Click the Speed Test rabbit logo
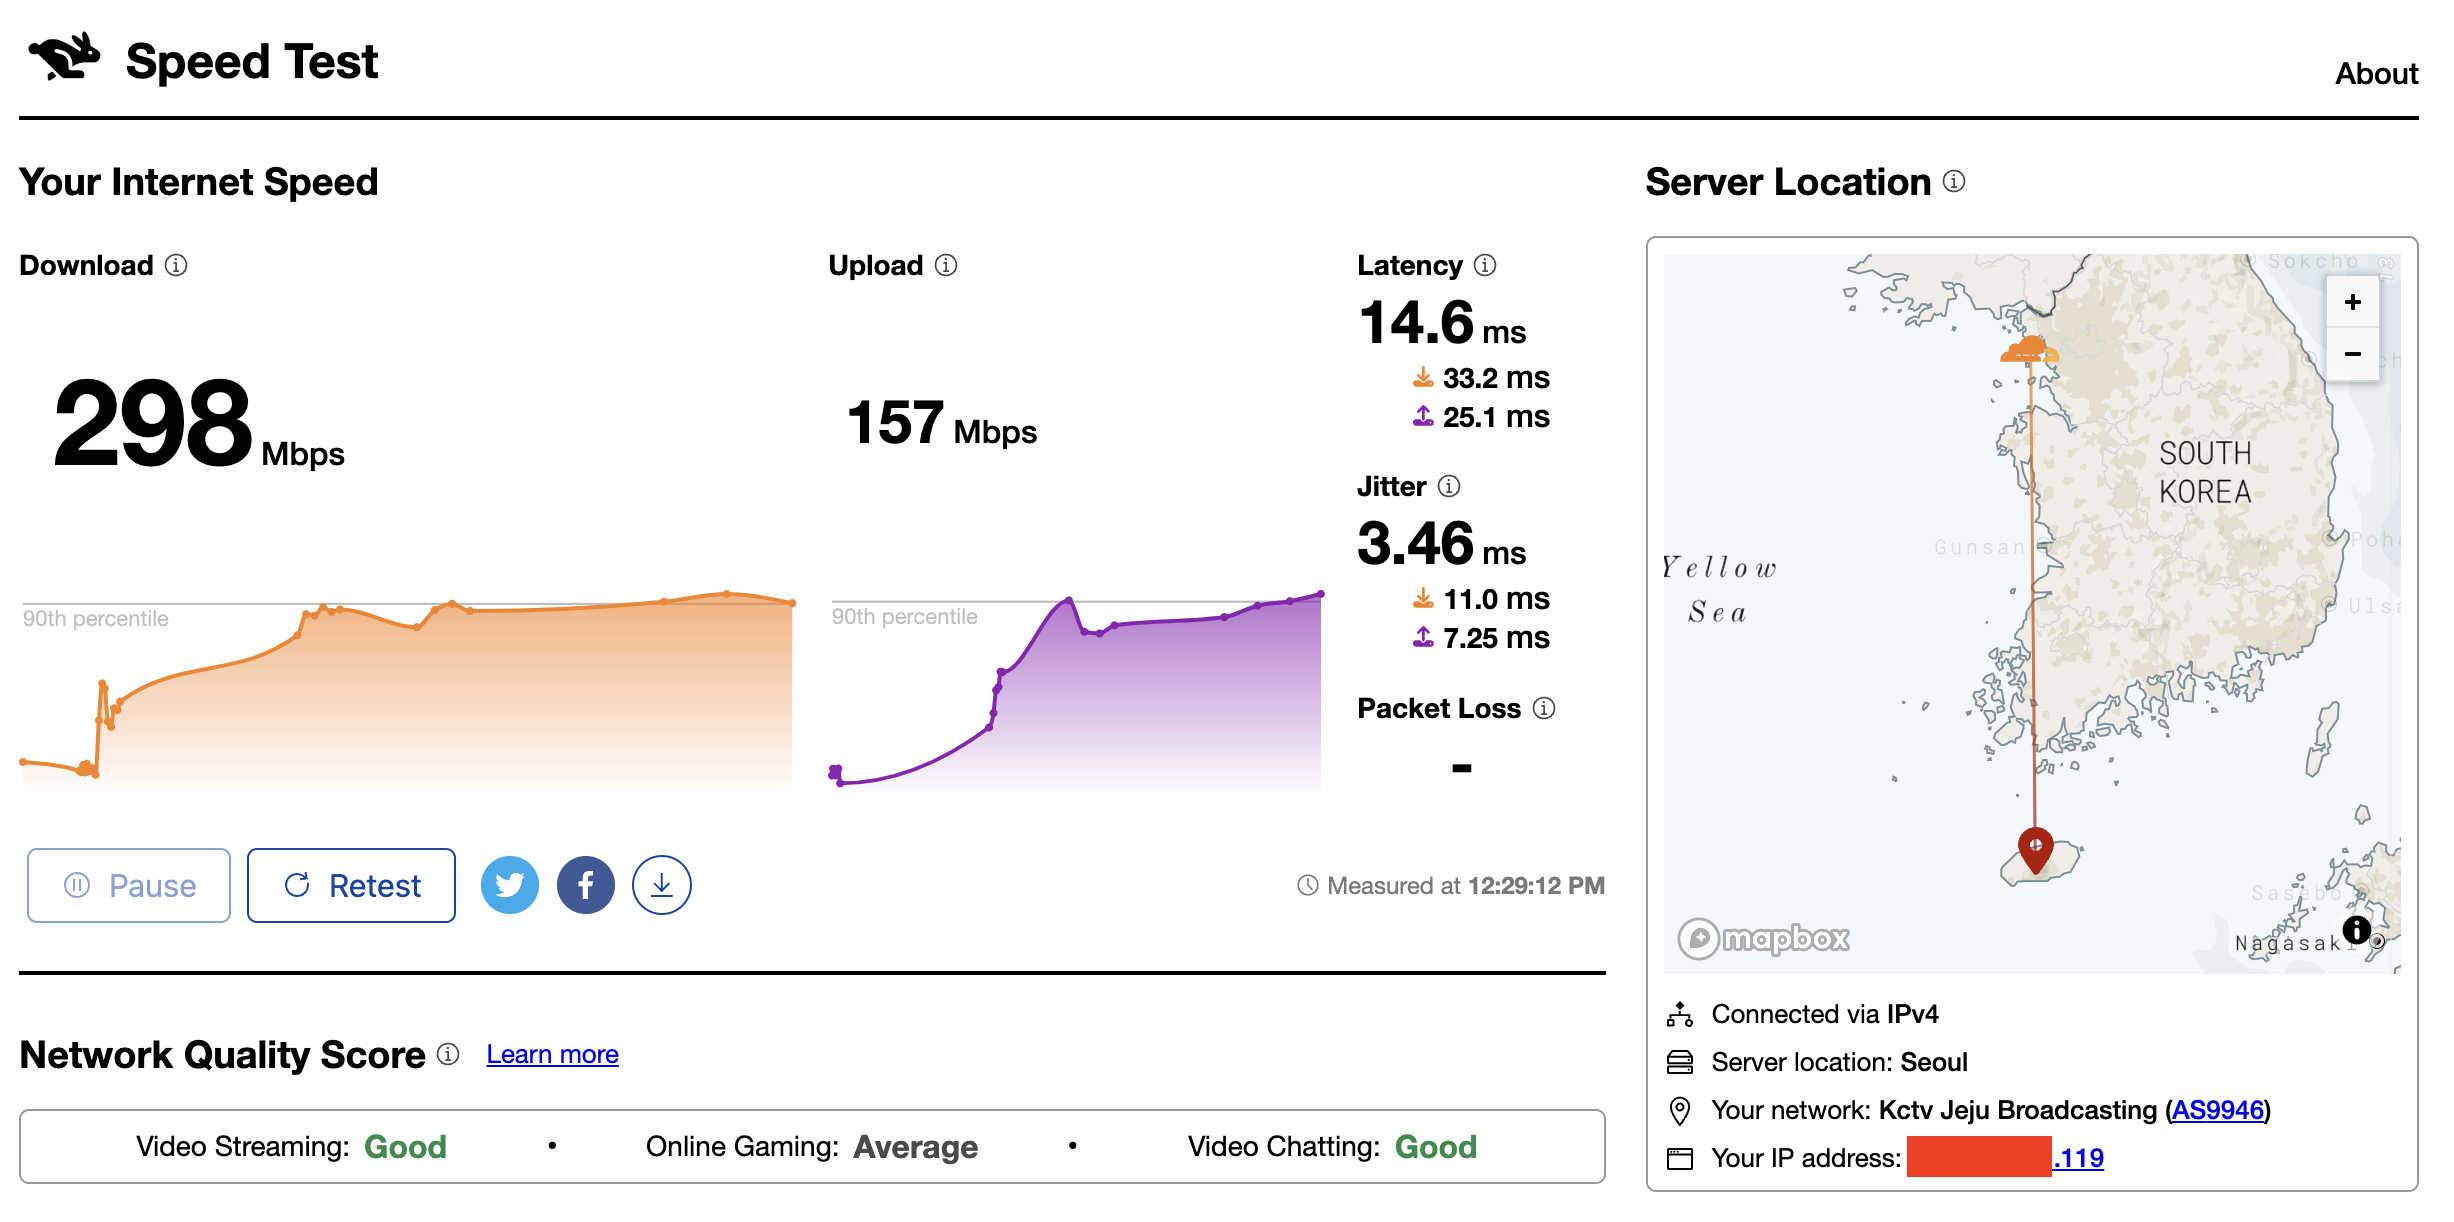Image resolution: width=2454 pixels, height=1222 pixels. click(65, 58)
